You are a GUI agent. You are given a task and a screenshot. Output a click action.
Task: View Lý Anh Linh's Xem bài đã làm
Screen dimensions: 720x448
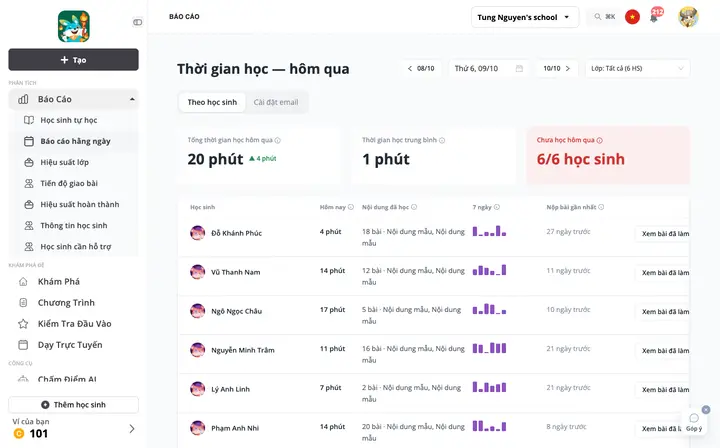[663, 390]
